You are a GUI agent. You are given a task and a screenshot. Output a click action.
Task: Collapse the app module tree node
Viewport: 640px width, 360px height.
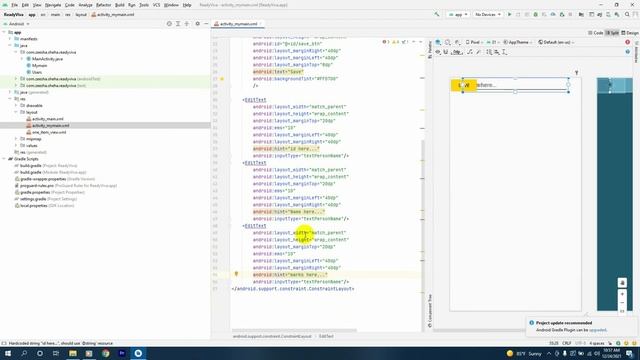tap(4, 32)
